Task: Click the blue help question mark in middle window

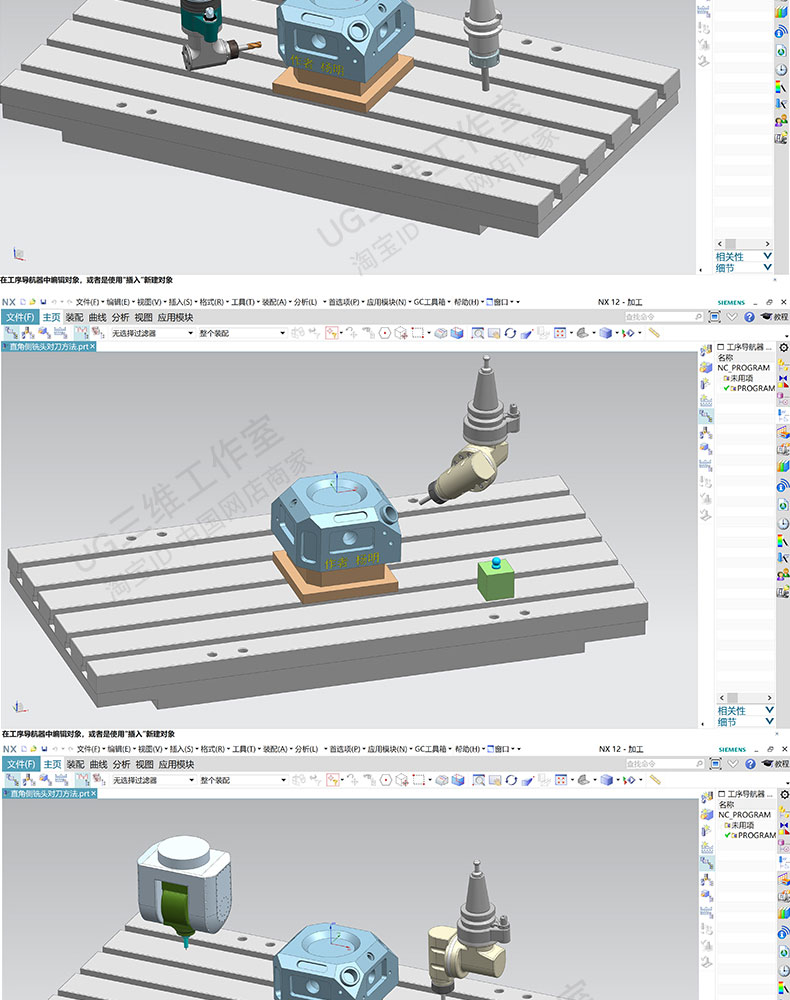Action: [x=748, y=317]
